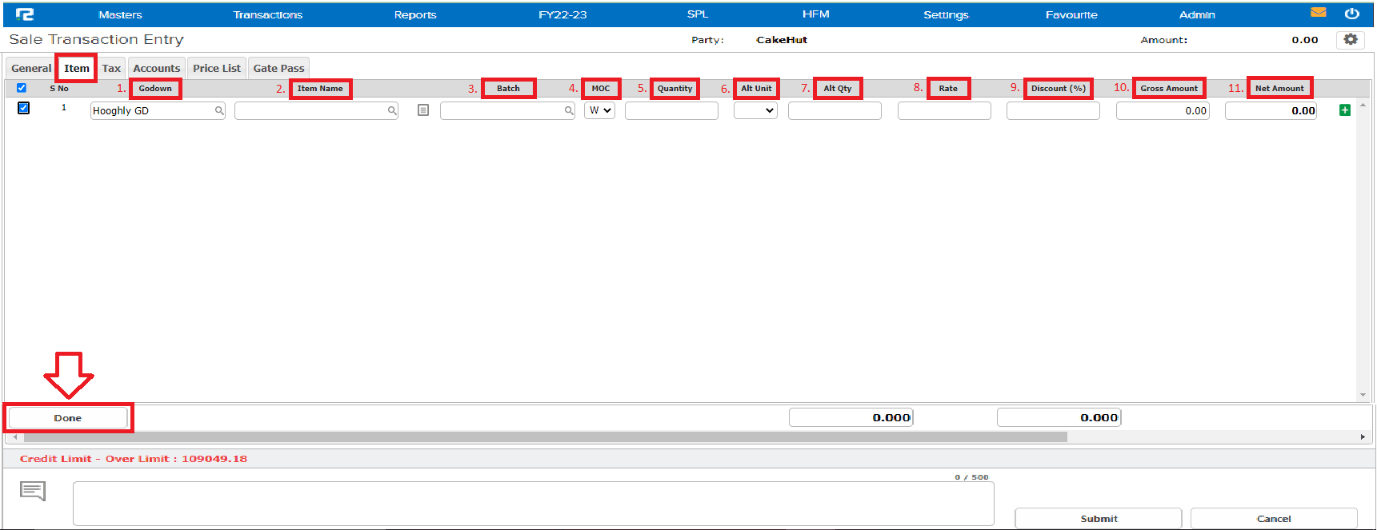Click the power logout icon

[1352, 14]
